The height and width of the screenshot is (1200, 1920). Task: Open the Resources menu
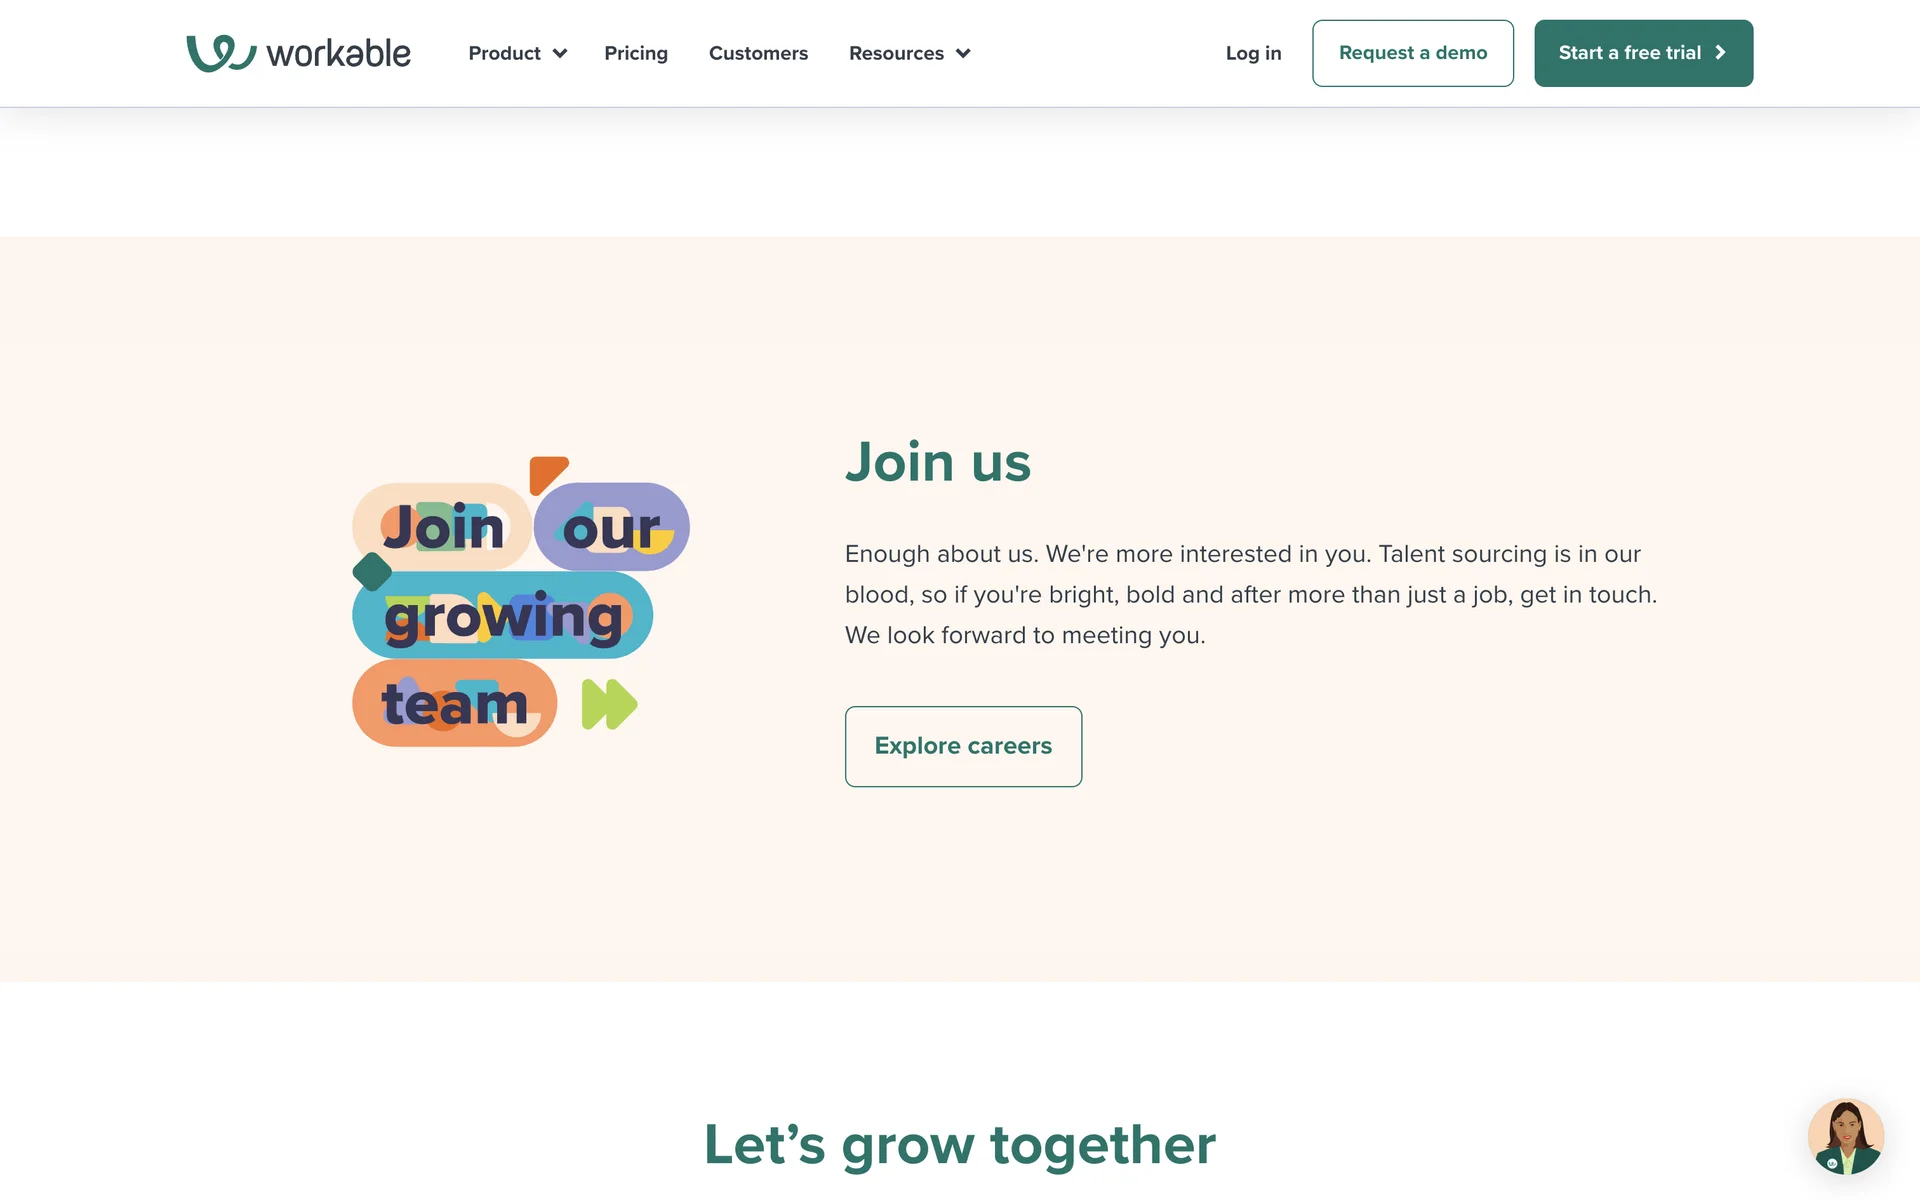[x=909, y=53]
